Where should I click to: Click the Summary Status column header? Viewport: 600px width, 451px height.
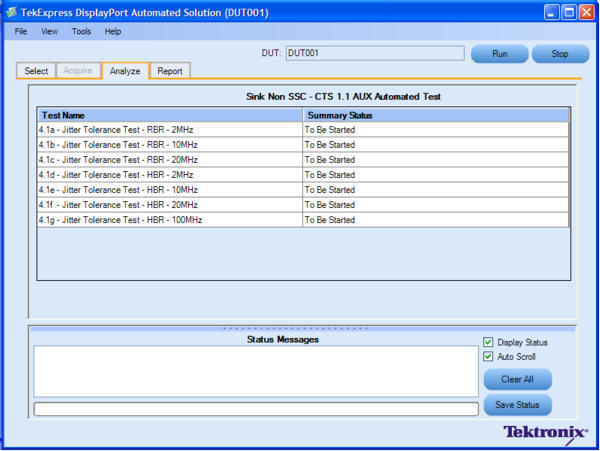pyautogui.click(x=436, y=115)
